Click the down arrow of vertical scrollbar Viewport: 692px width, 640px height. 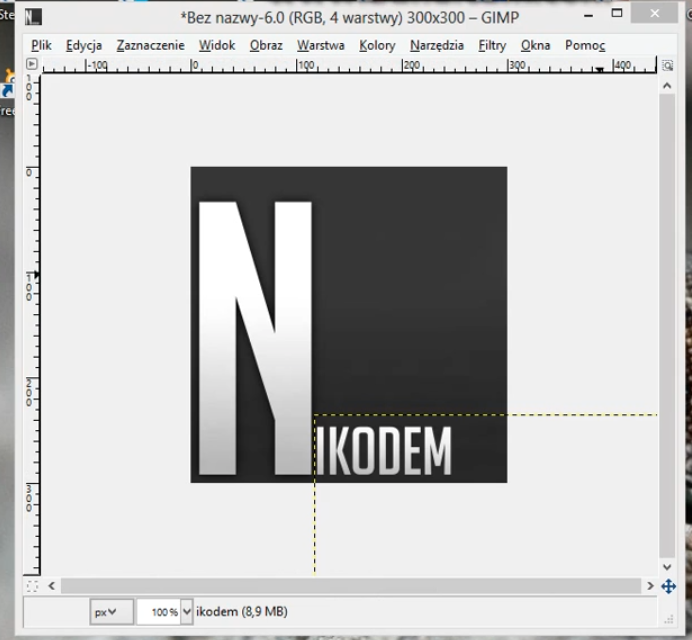coord(667,567)
